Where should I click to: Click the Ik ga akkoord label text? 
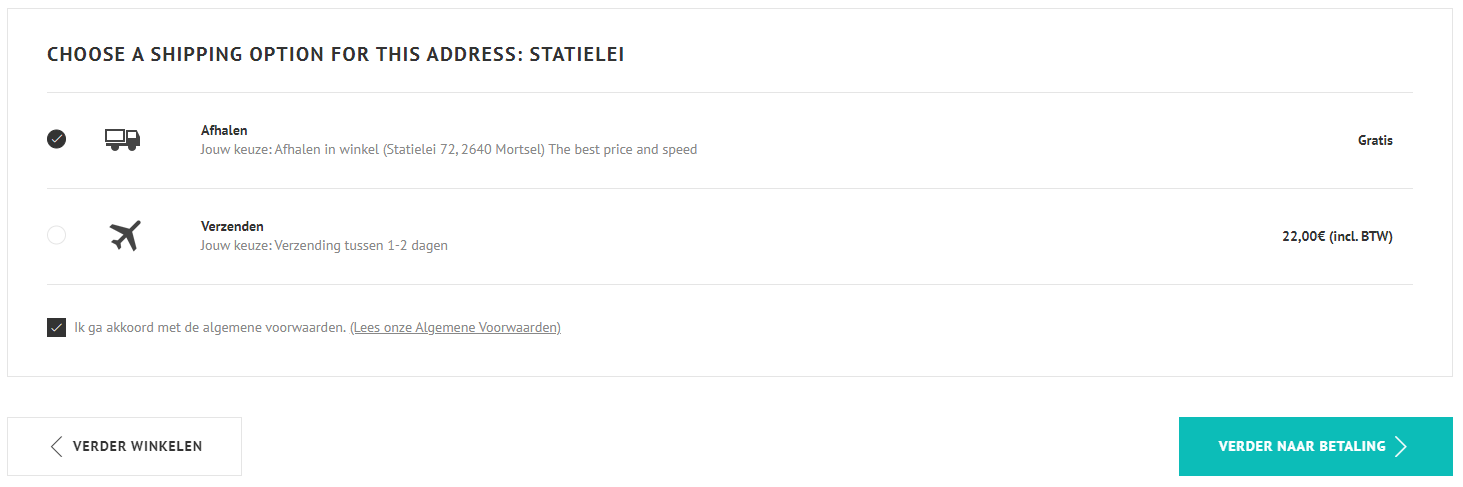point(210,327)
